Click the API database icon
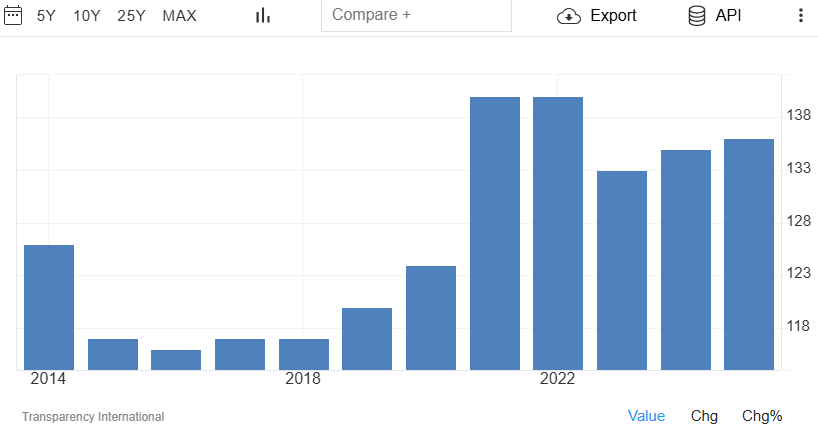 (x=697, y=16)
